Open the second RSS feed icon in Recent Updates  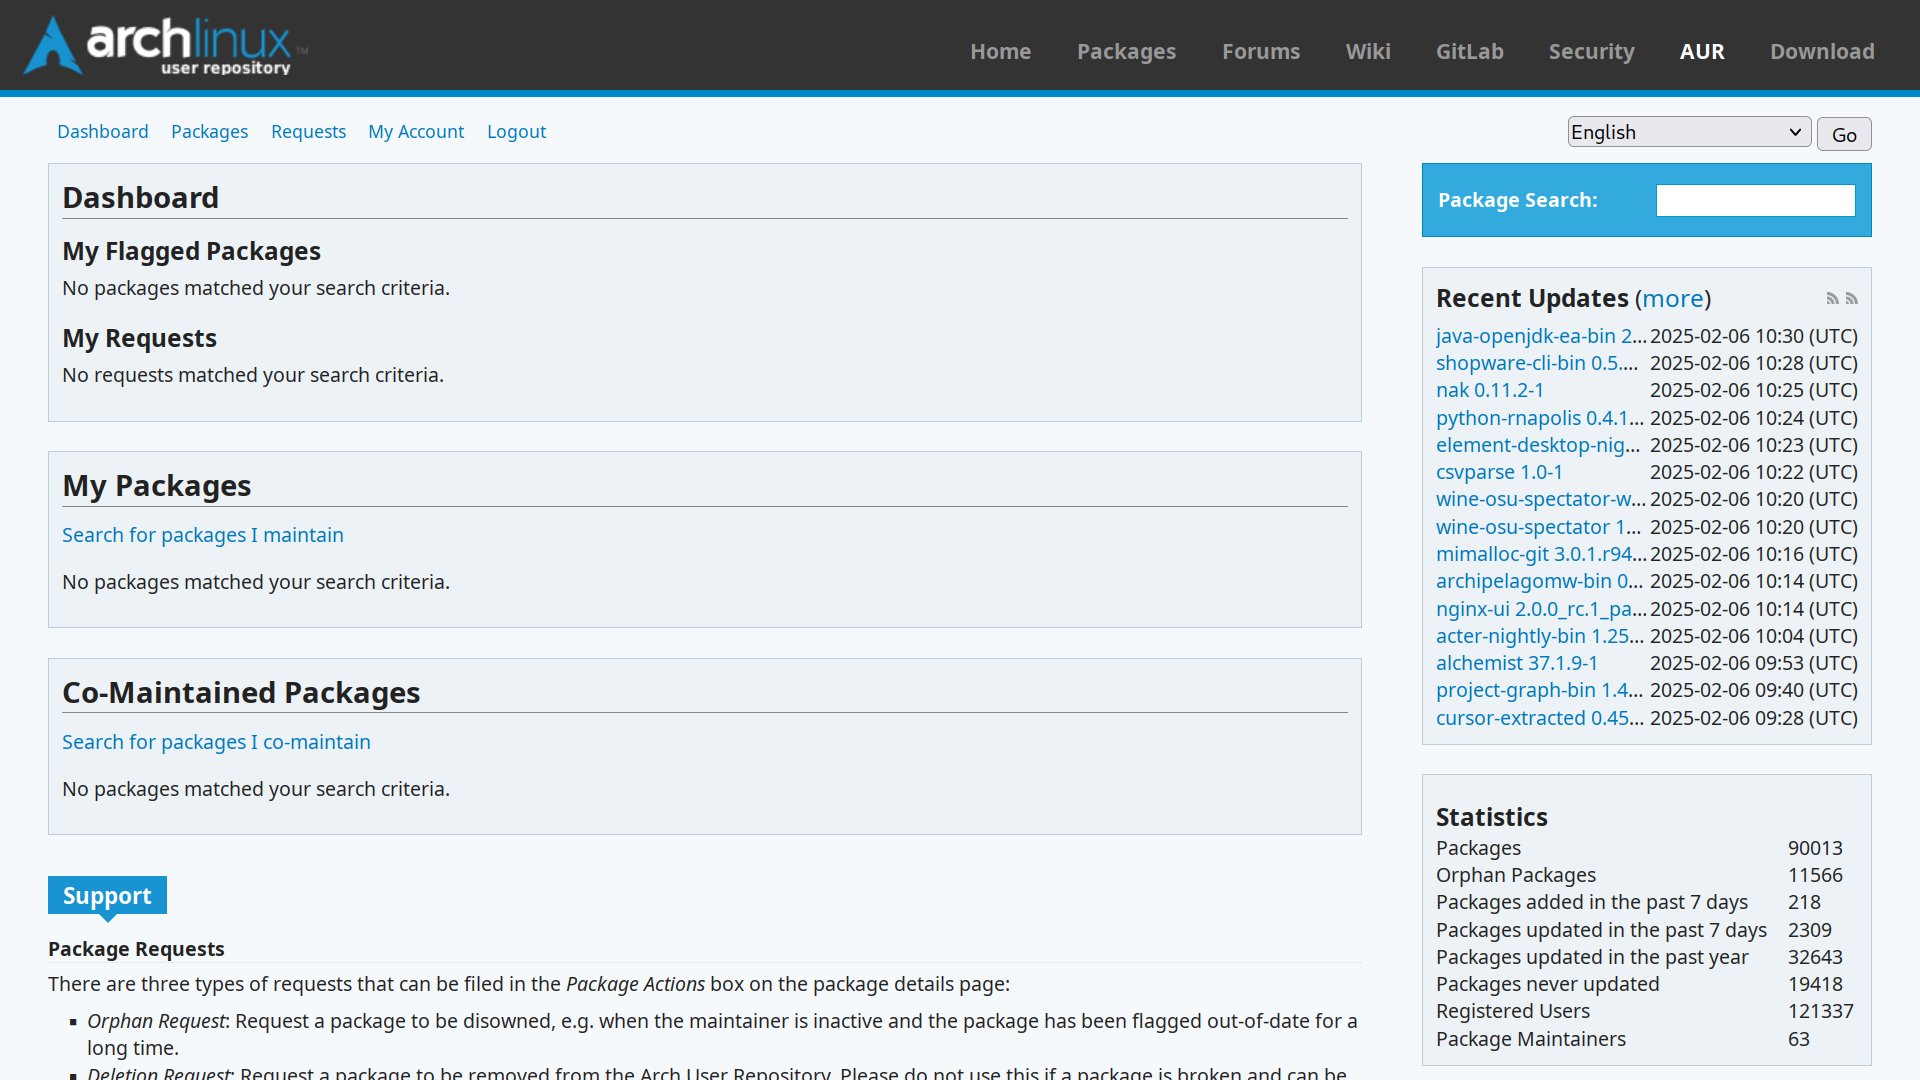(1852, 299)
